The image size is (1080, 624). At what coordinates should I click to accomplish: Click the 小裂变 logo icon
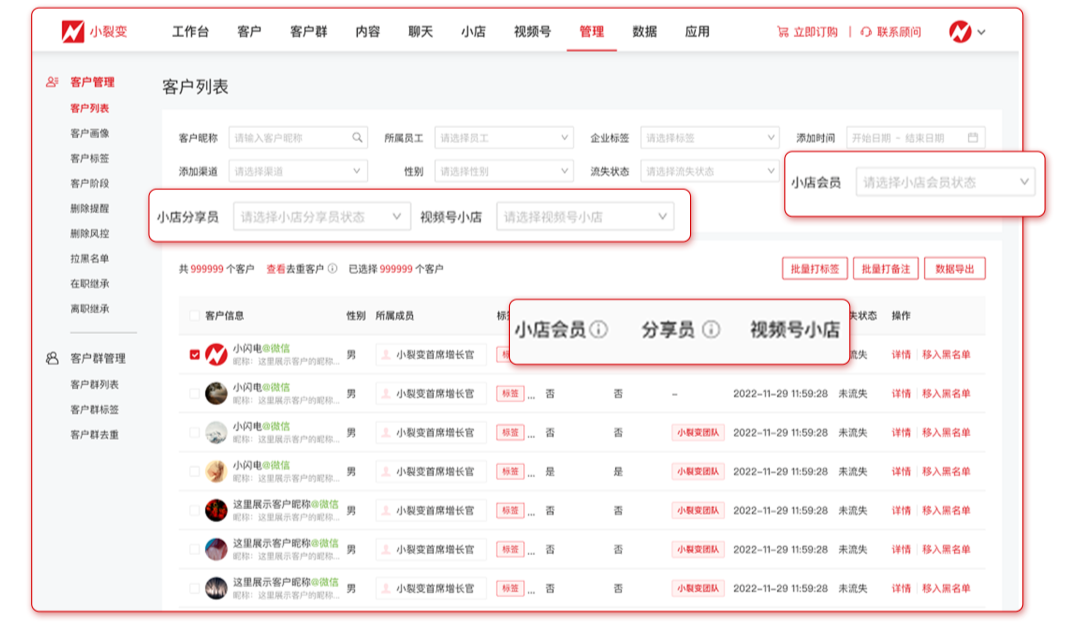(73, 31)
